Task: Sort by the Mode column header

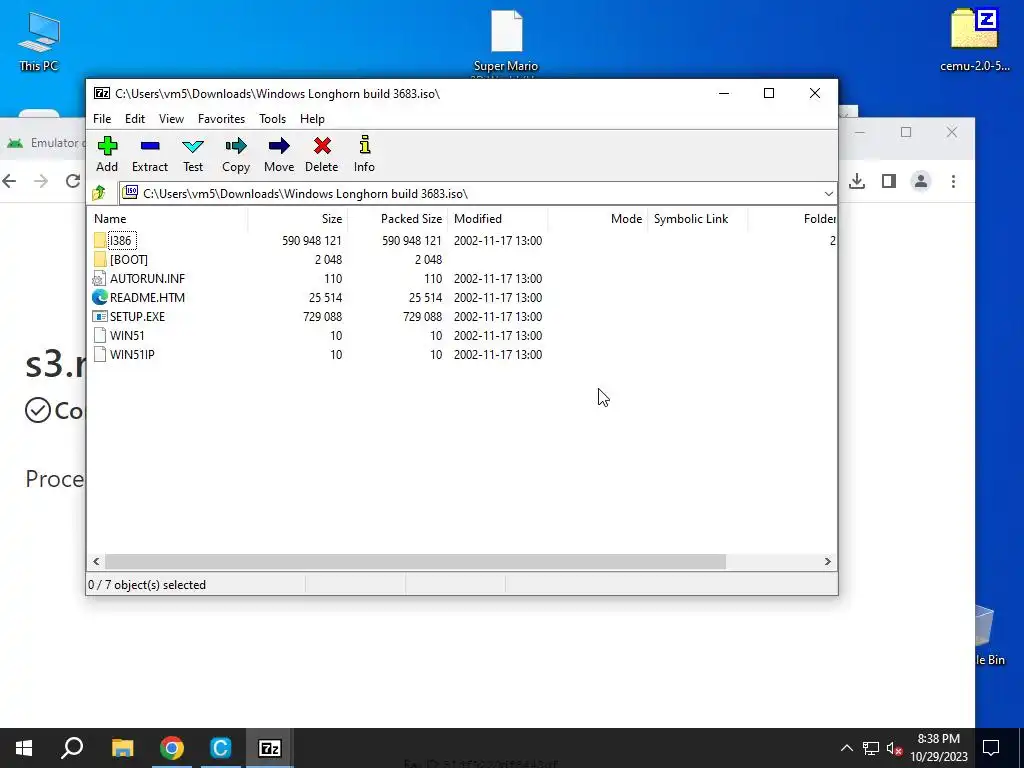Action: (598, 219)
